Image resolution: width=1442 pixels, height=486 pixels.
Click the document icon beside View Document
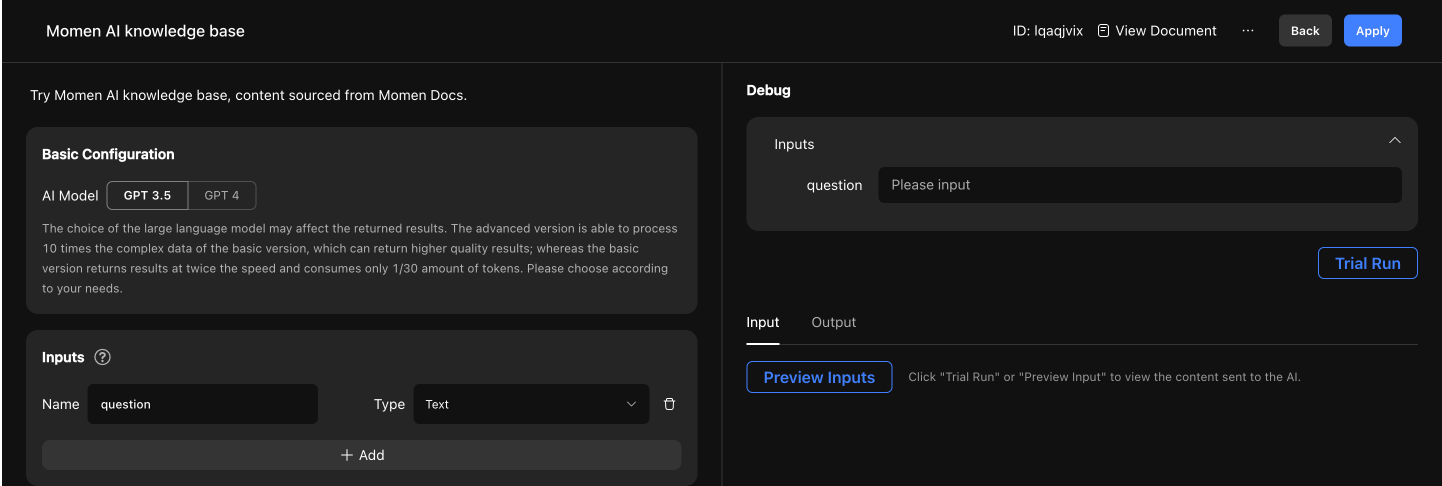pos(1104,31)
